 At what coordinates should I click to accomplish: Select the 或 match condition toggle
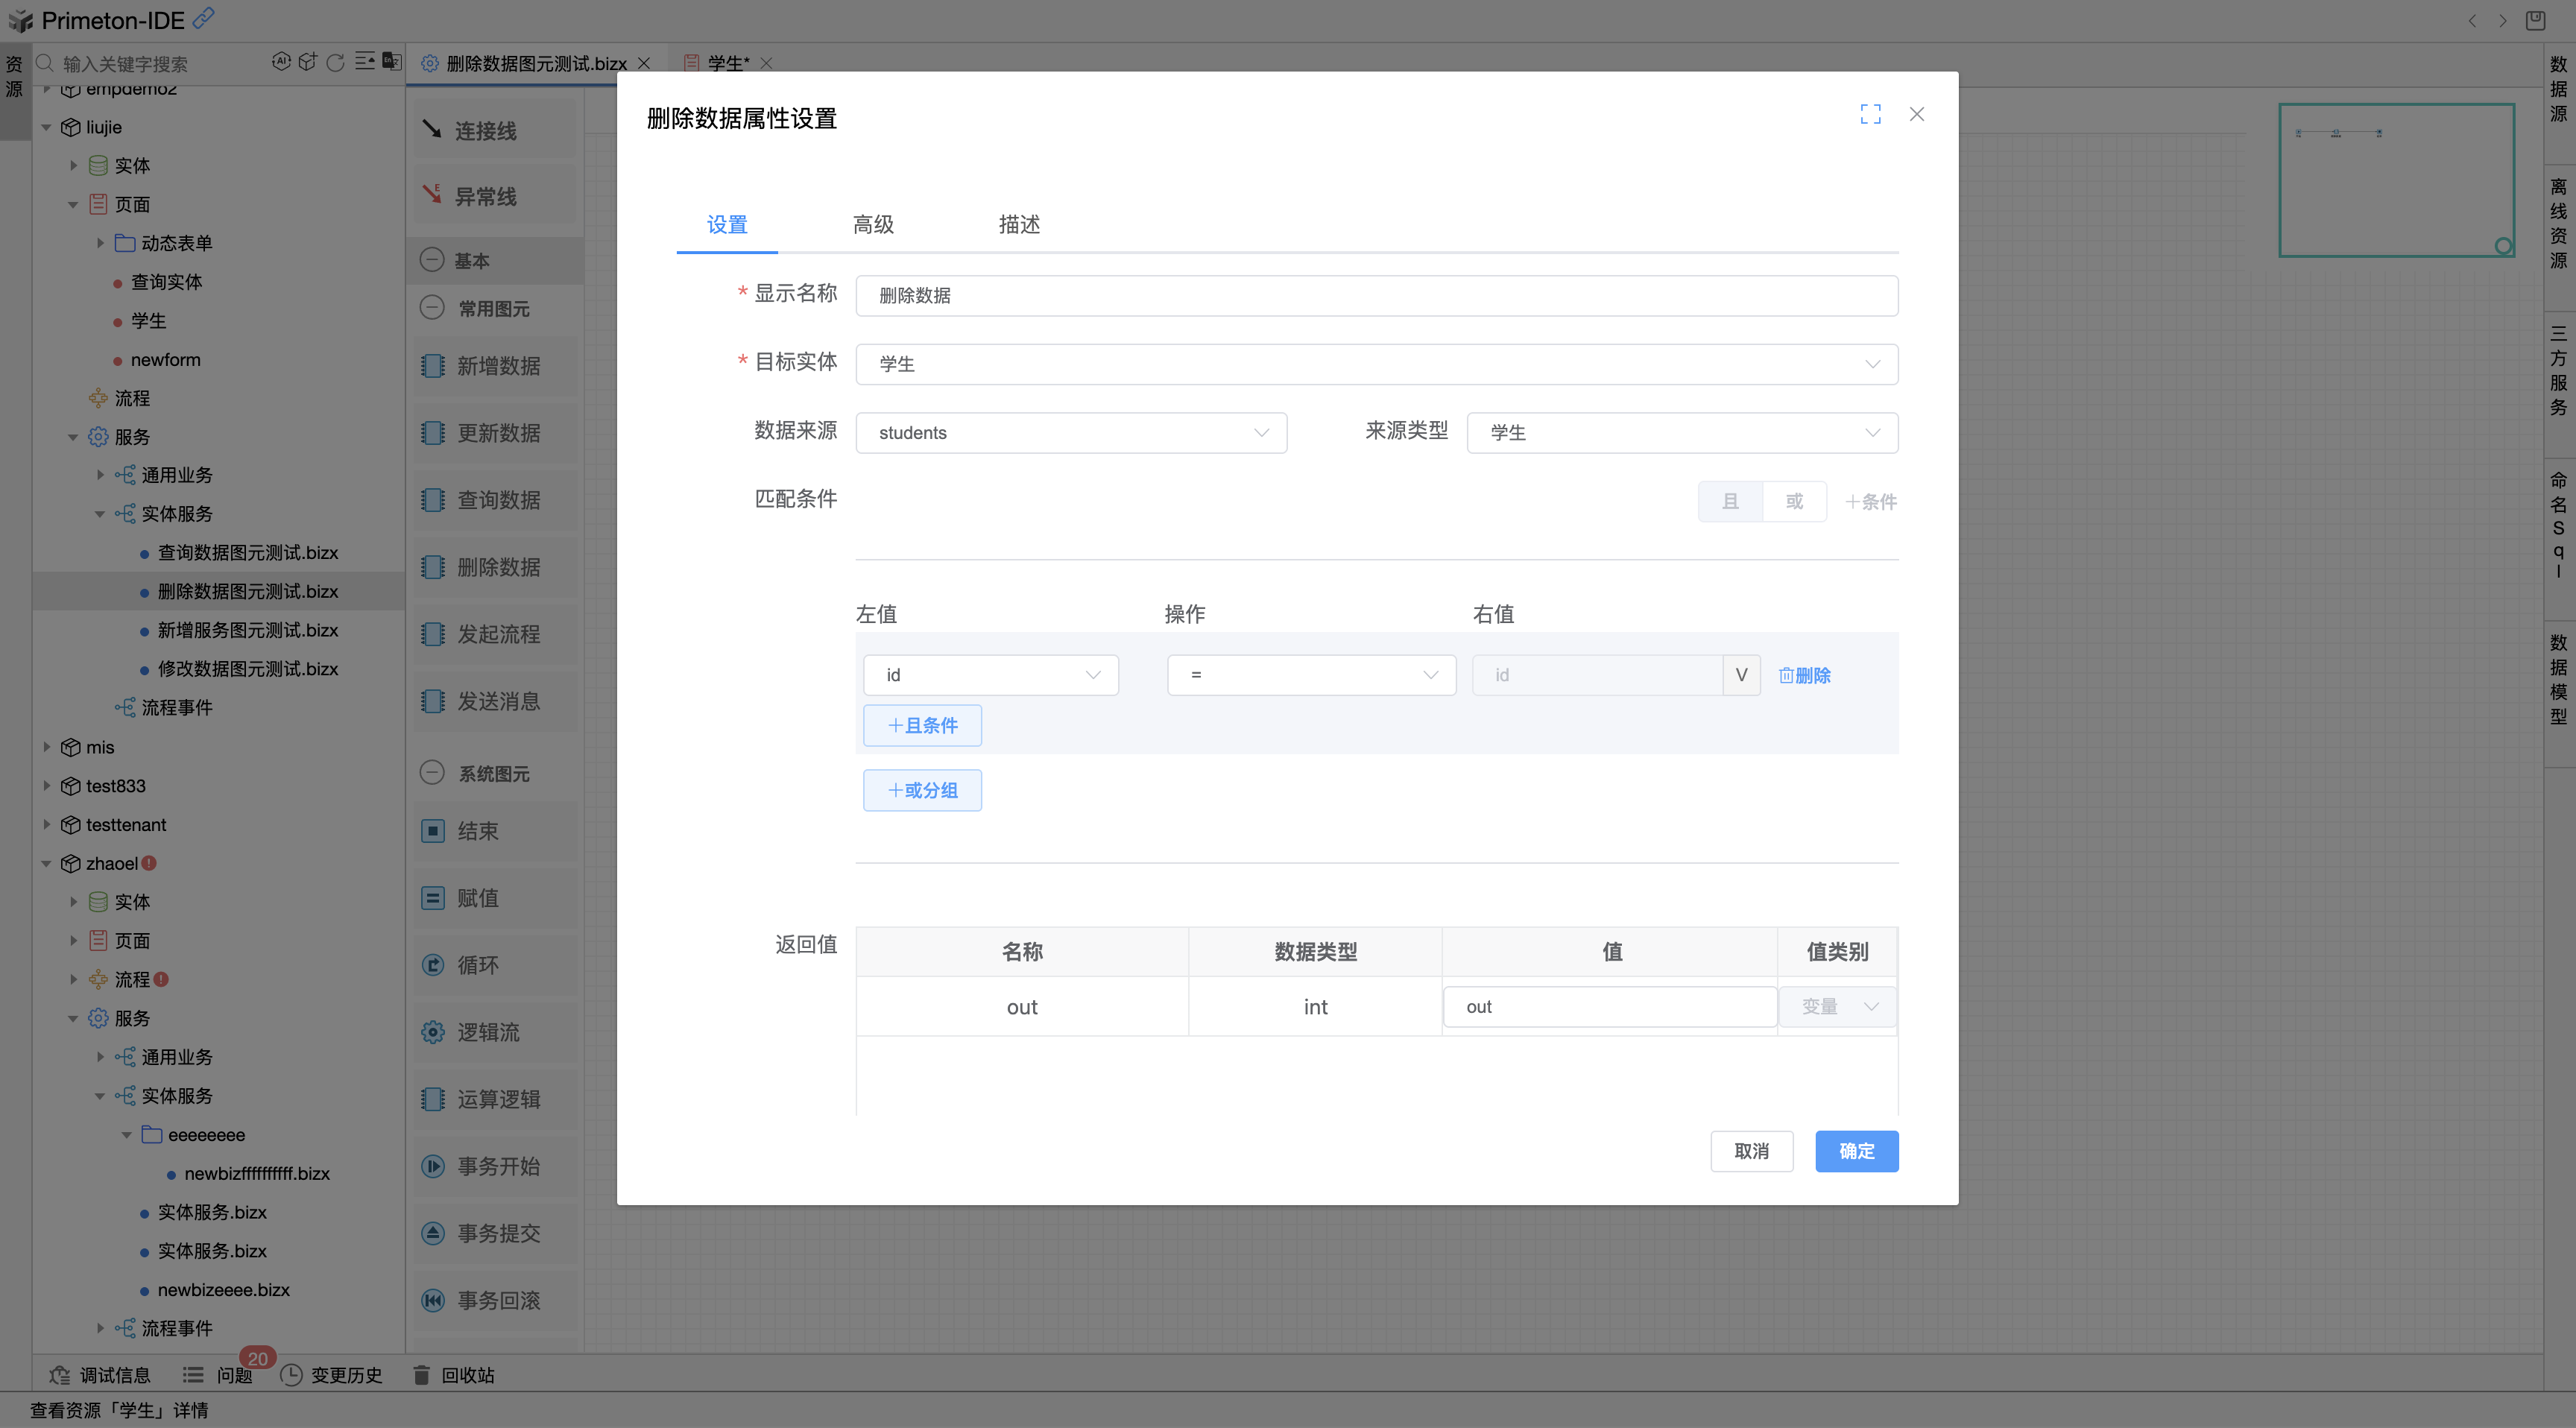click(1794, 501)
